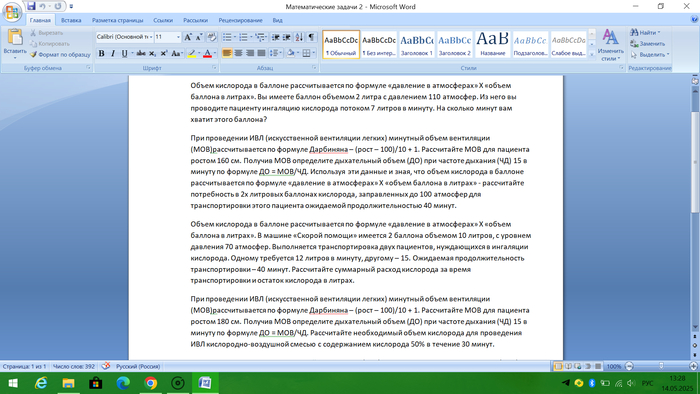700x394 pixels.
Task: Click the Найти button
Action: pos(645,33)
